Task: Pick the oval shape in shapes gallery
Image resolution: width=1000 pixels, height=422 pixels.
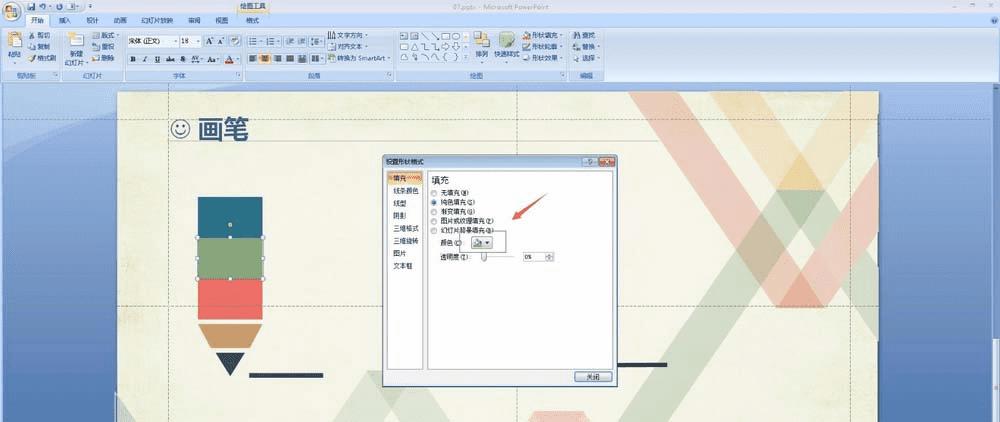Action: click(456, 36)
